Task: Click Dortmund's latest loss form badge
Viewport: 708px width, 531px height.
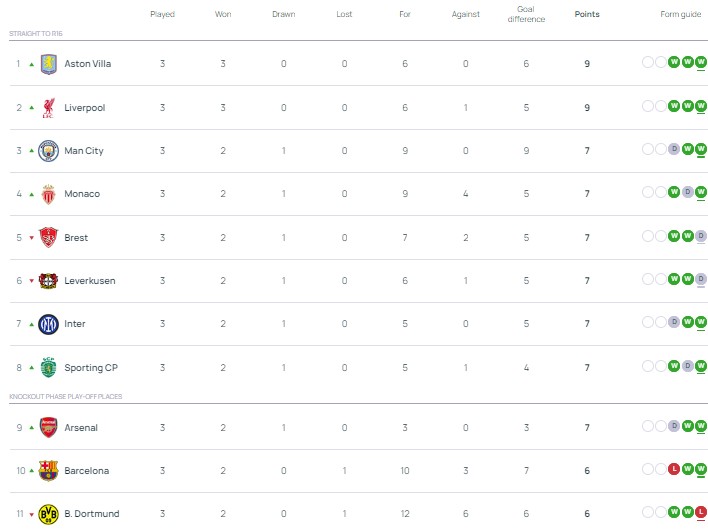Action: click(701, 514)
